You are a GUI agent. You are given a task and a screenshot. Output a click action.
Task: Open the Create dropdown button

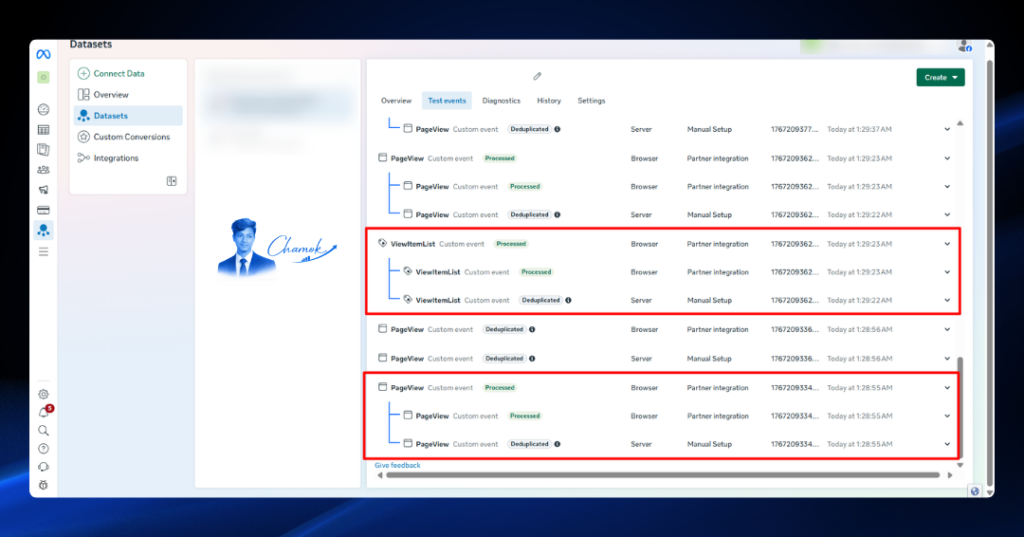click(x=940, y=77)
